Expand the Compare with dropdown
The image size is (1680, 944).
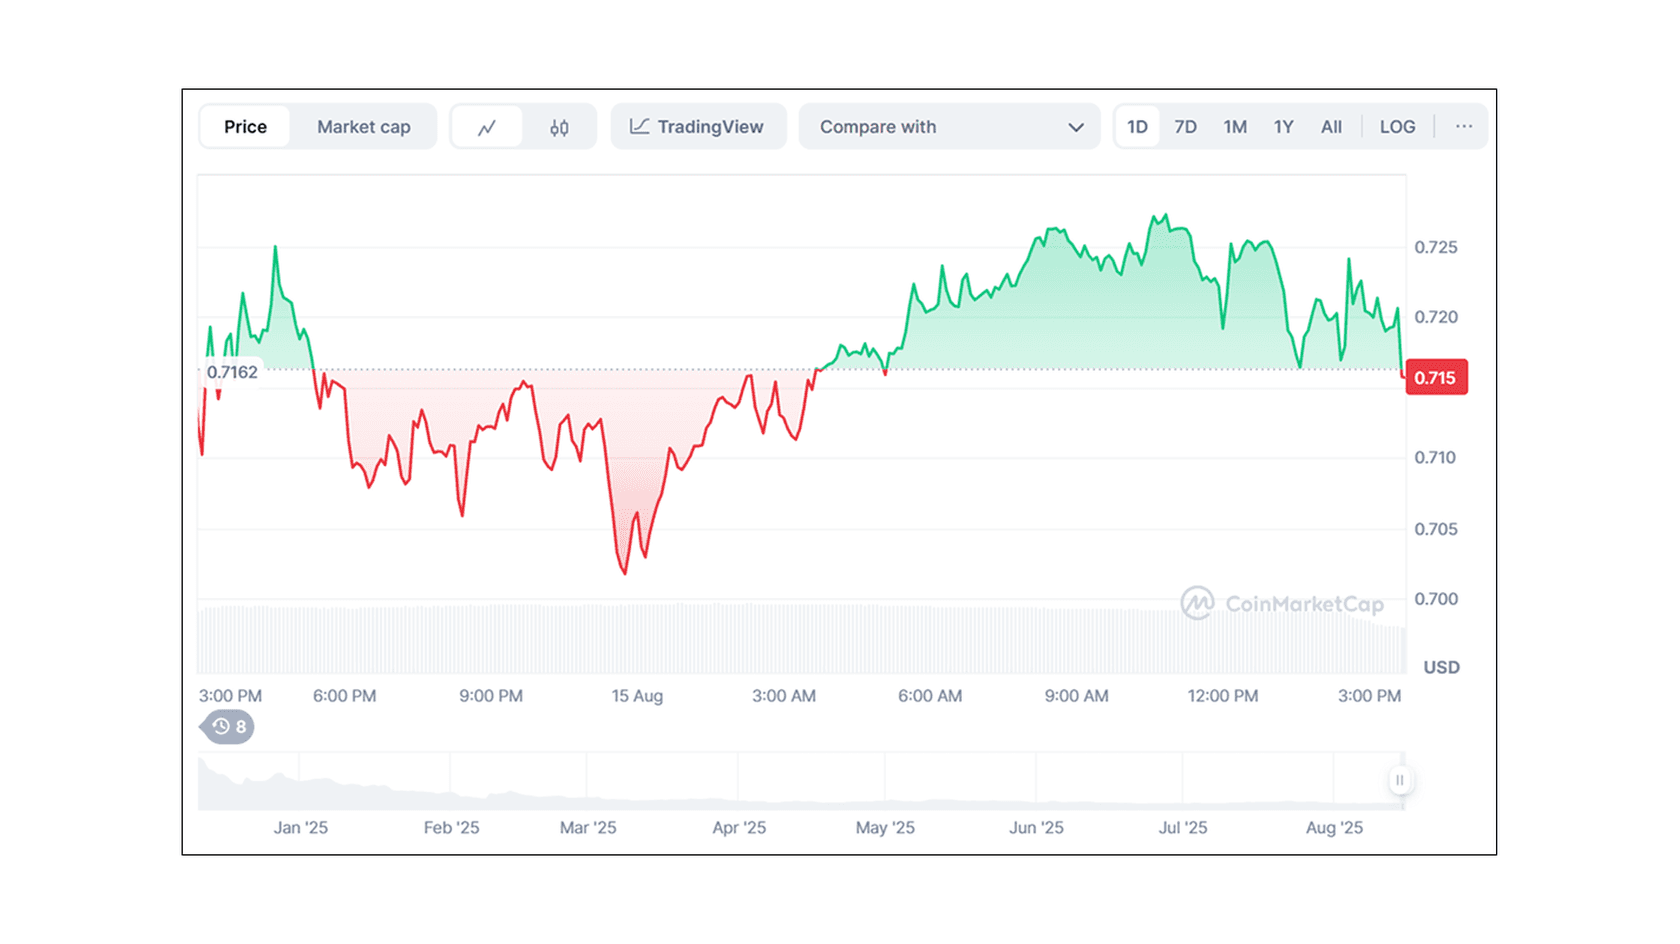tap(949, 127)
